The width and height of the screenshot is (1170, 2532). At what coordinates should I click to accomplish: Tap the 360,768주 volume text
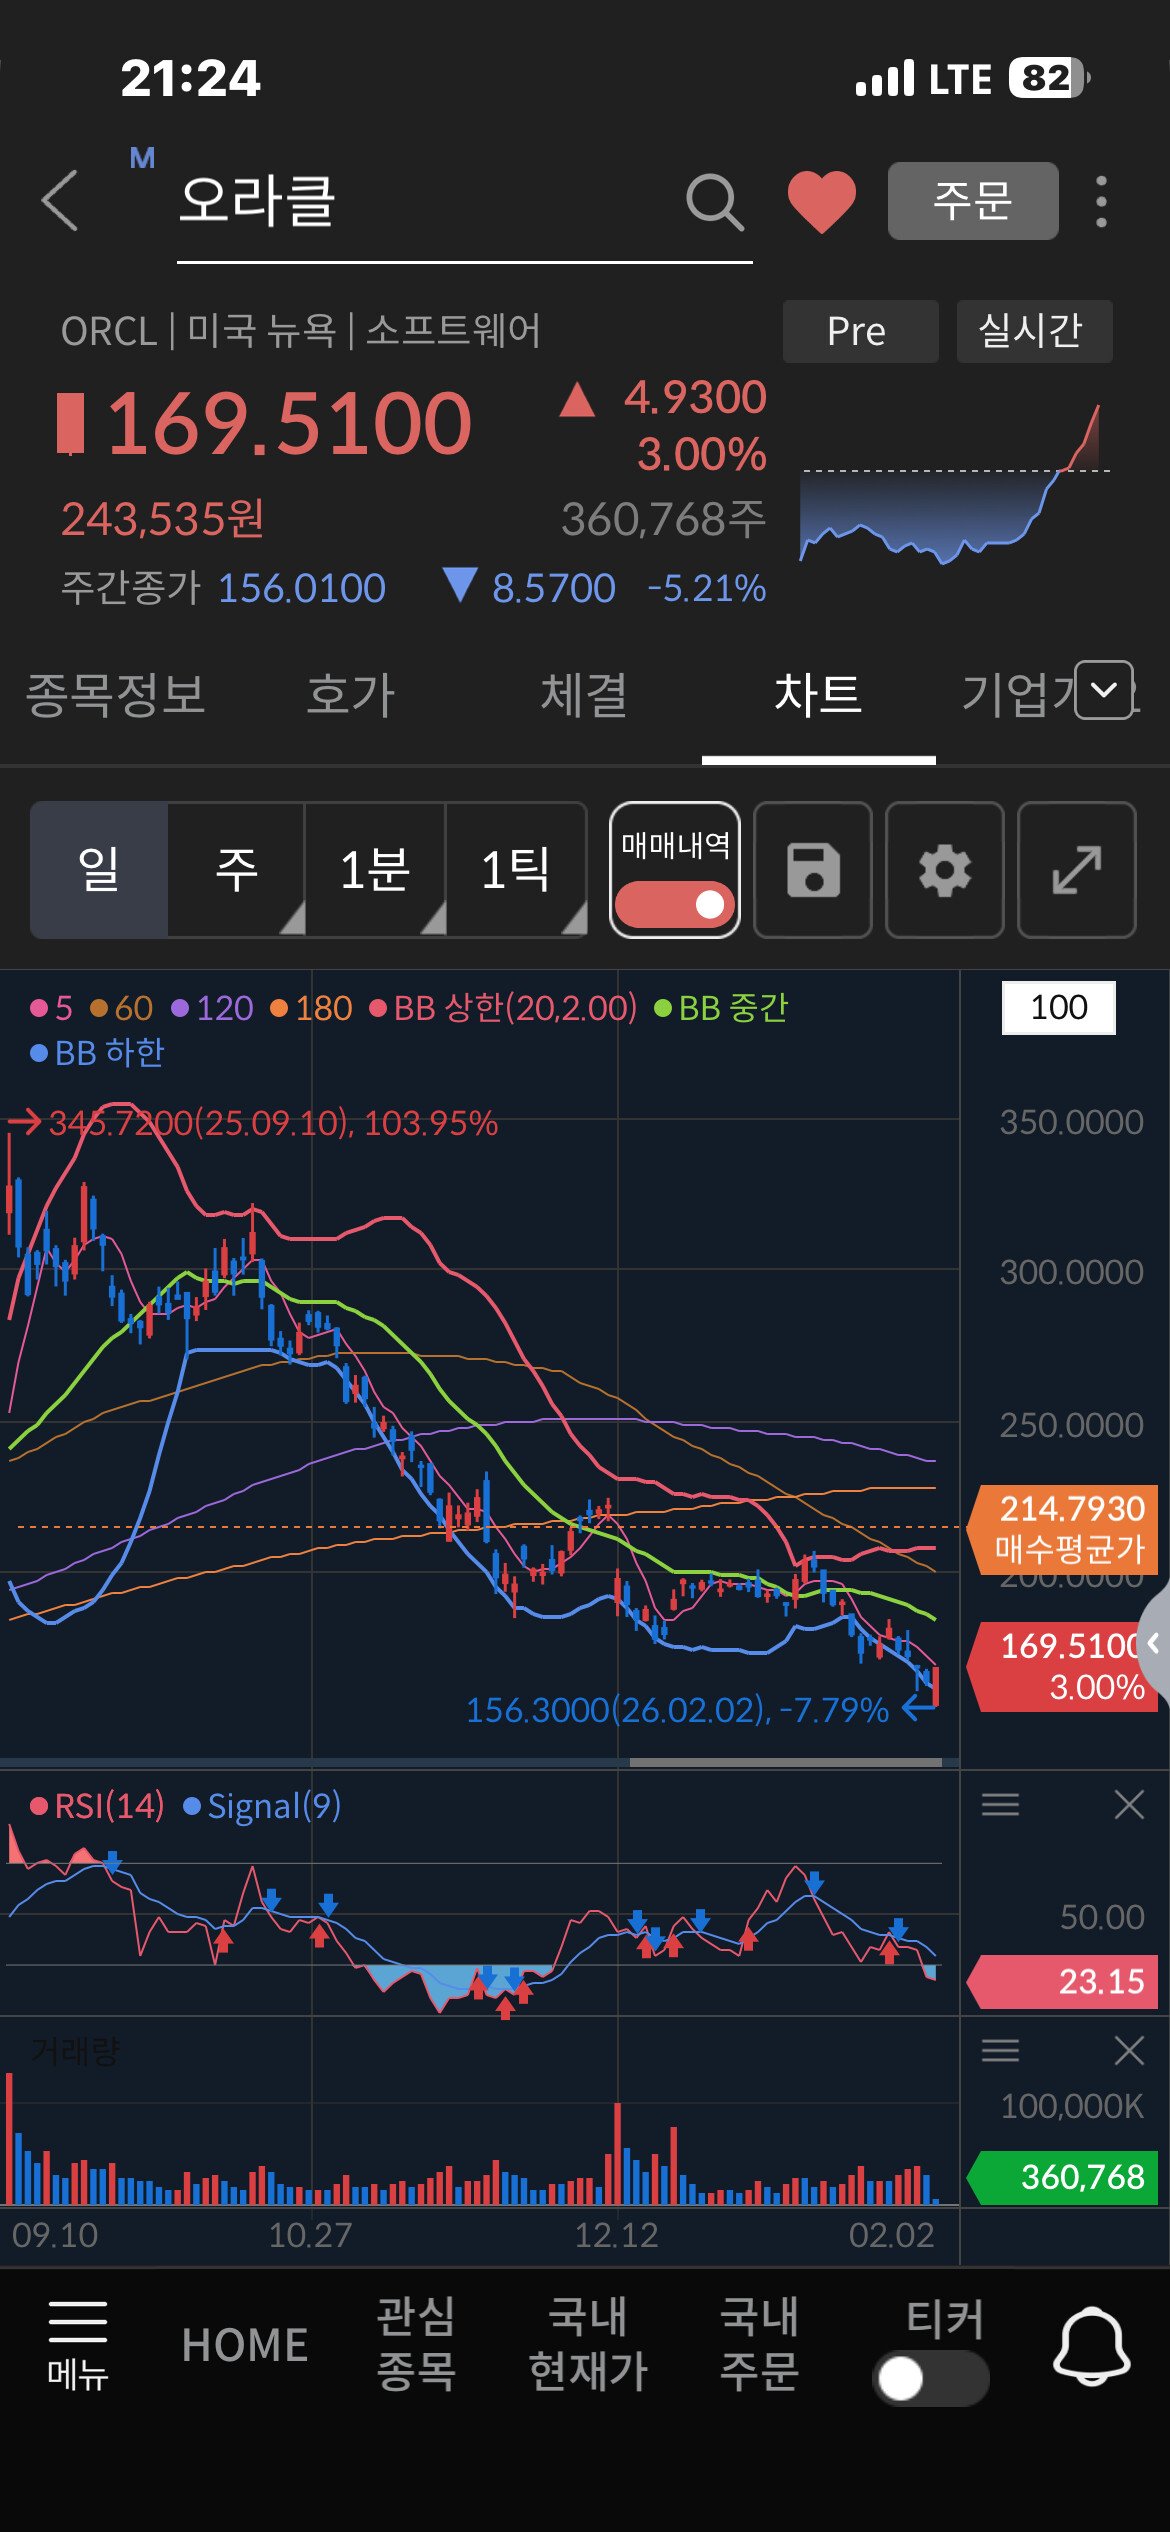pyautogui.click(x=664, y=519)
